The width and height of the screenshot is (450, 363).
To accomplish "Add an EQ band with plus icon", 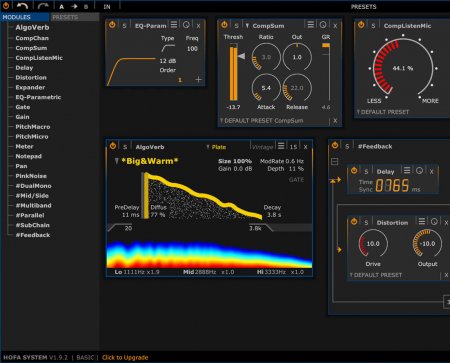I will 198,80.
